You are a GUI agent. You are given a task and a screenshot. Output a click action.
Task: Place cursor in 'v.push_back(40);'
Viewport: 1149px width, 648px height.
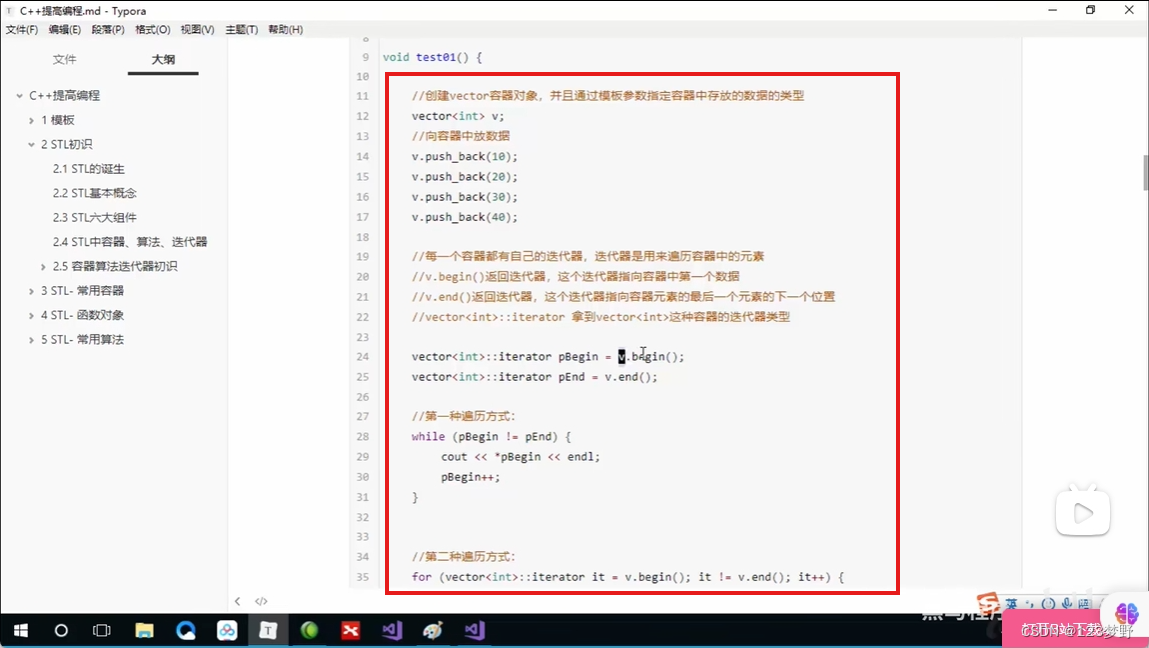pyautogui.click(x=465, y=217)
